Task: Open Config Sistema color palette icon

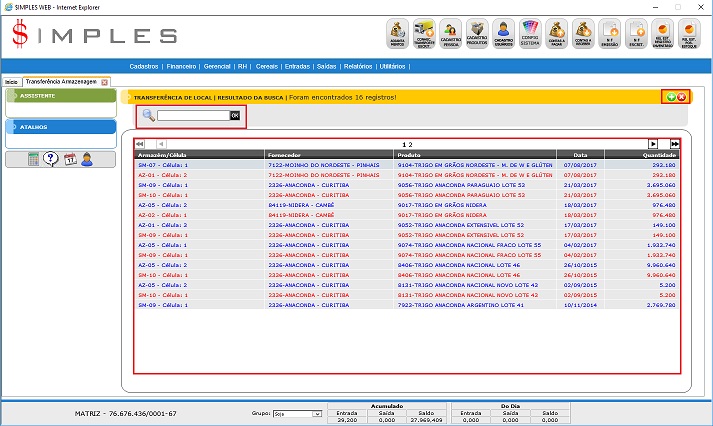Action: coord(531,34)
